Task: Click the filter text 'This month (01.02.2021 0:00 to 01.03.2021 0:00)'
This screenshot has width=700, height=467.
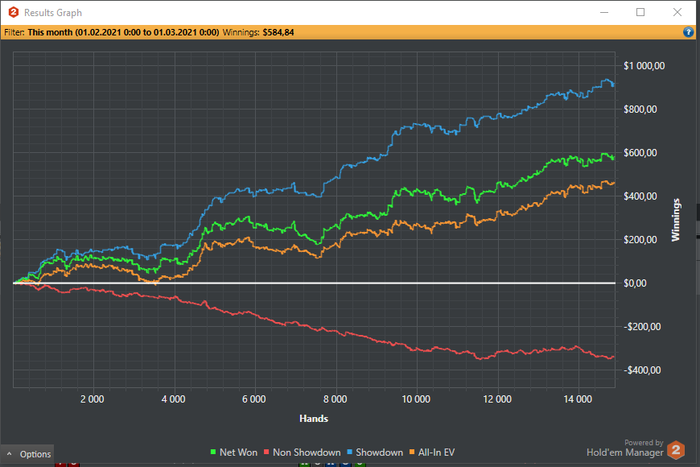Action: [123, 32]
